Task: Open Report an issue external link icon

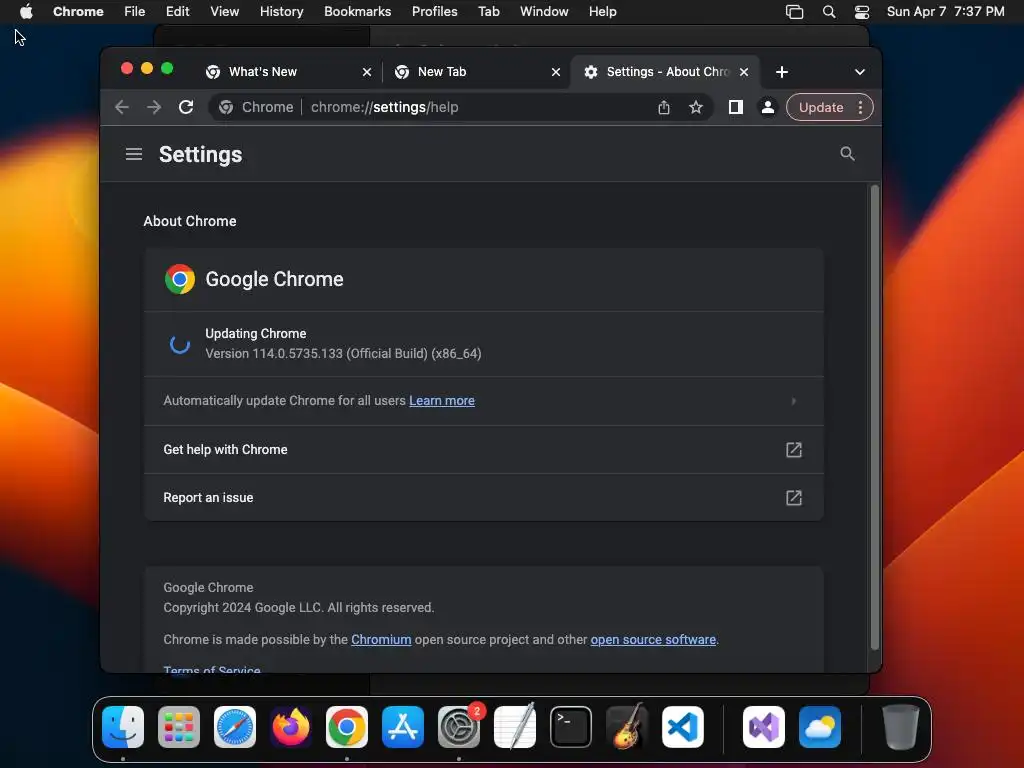Action: (793, 498)
